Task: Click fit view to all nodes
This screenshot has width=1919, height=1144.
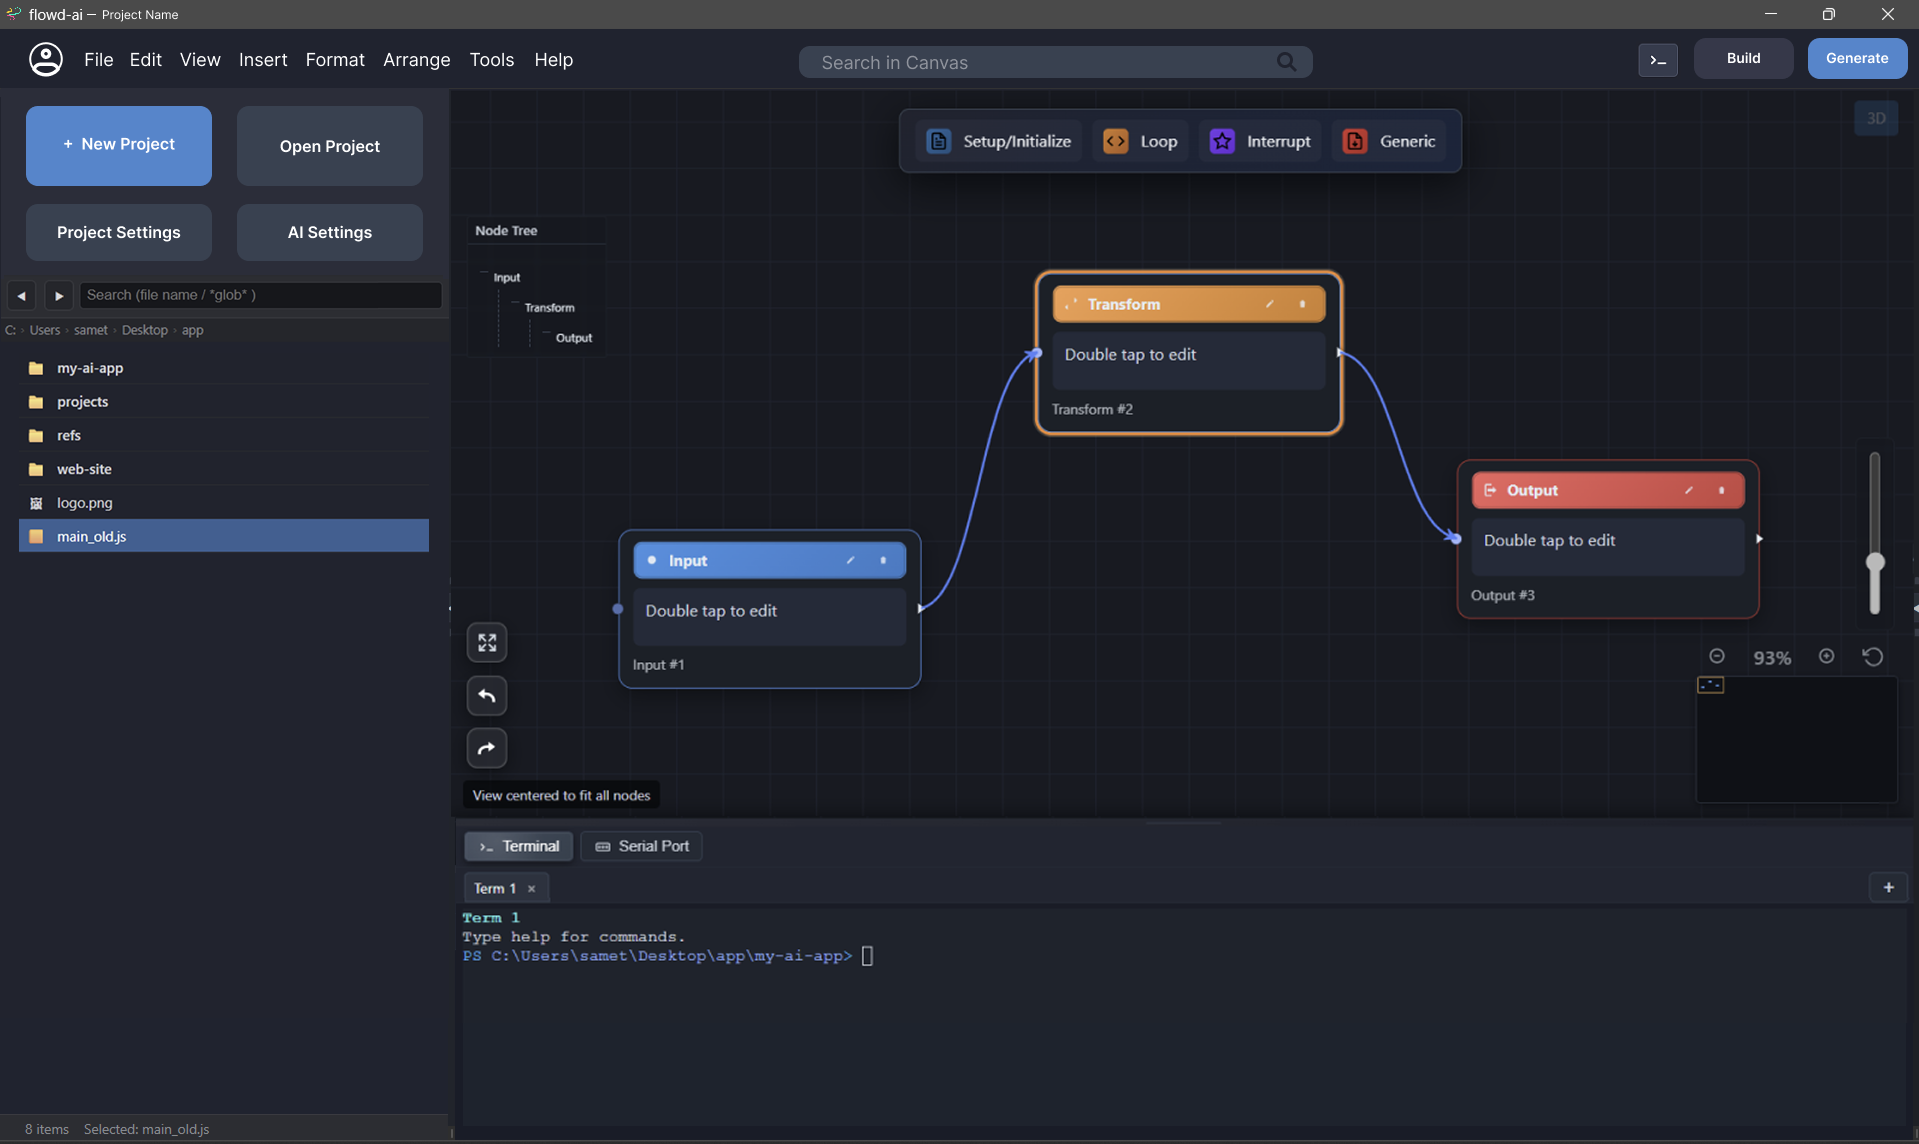Action: [487, 642]
